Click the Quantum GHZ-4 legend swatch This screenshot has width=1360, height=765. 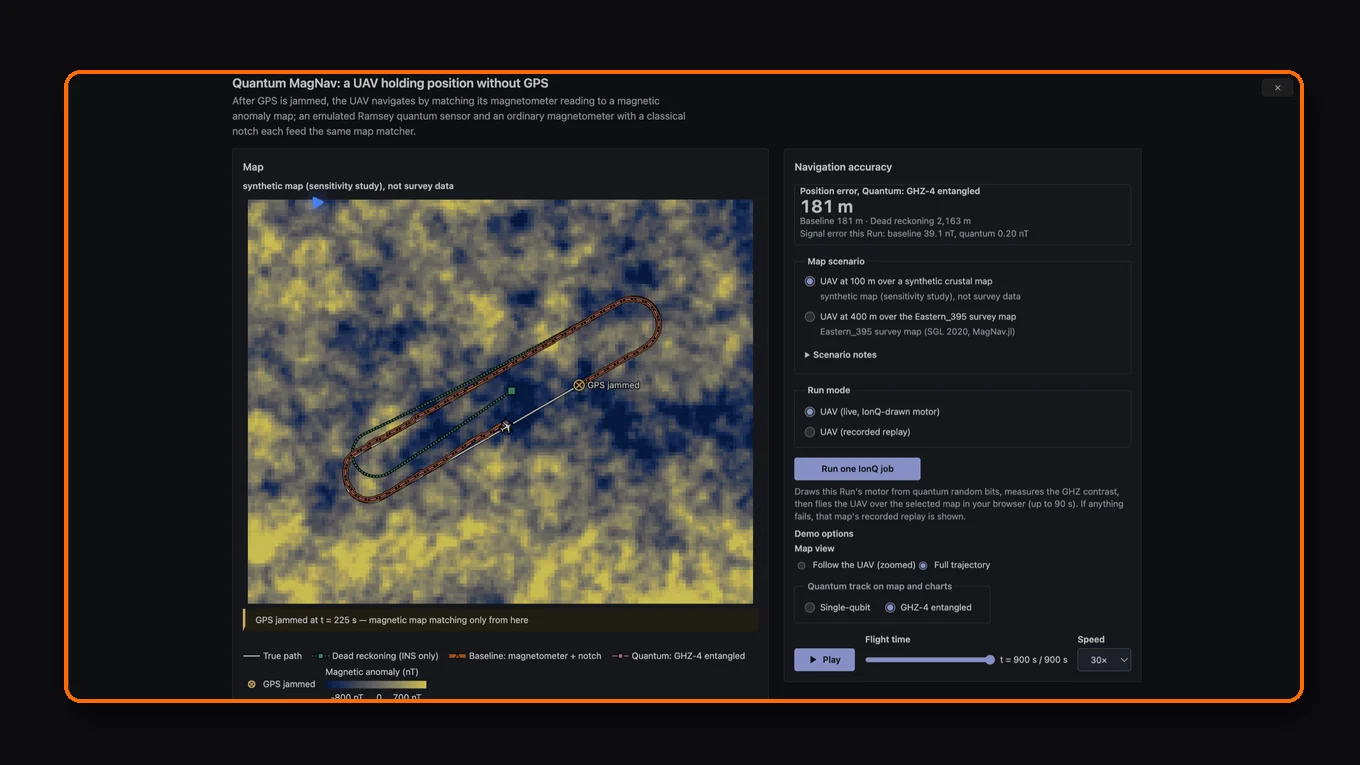pos(620,656)
